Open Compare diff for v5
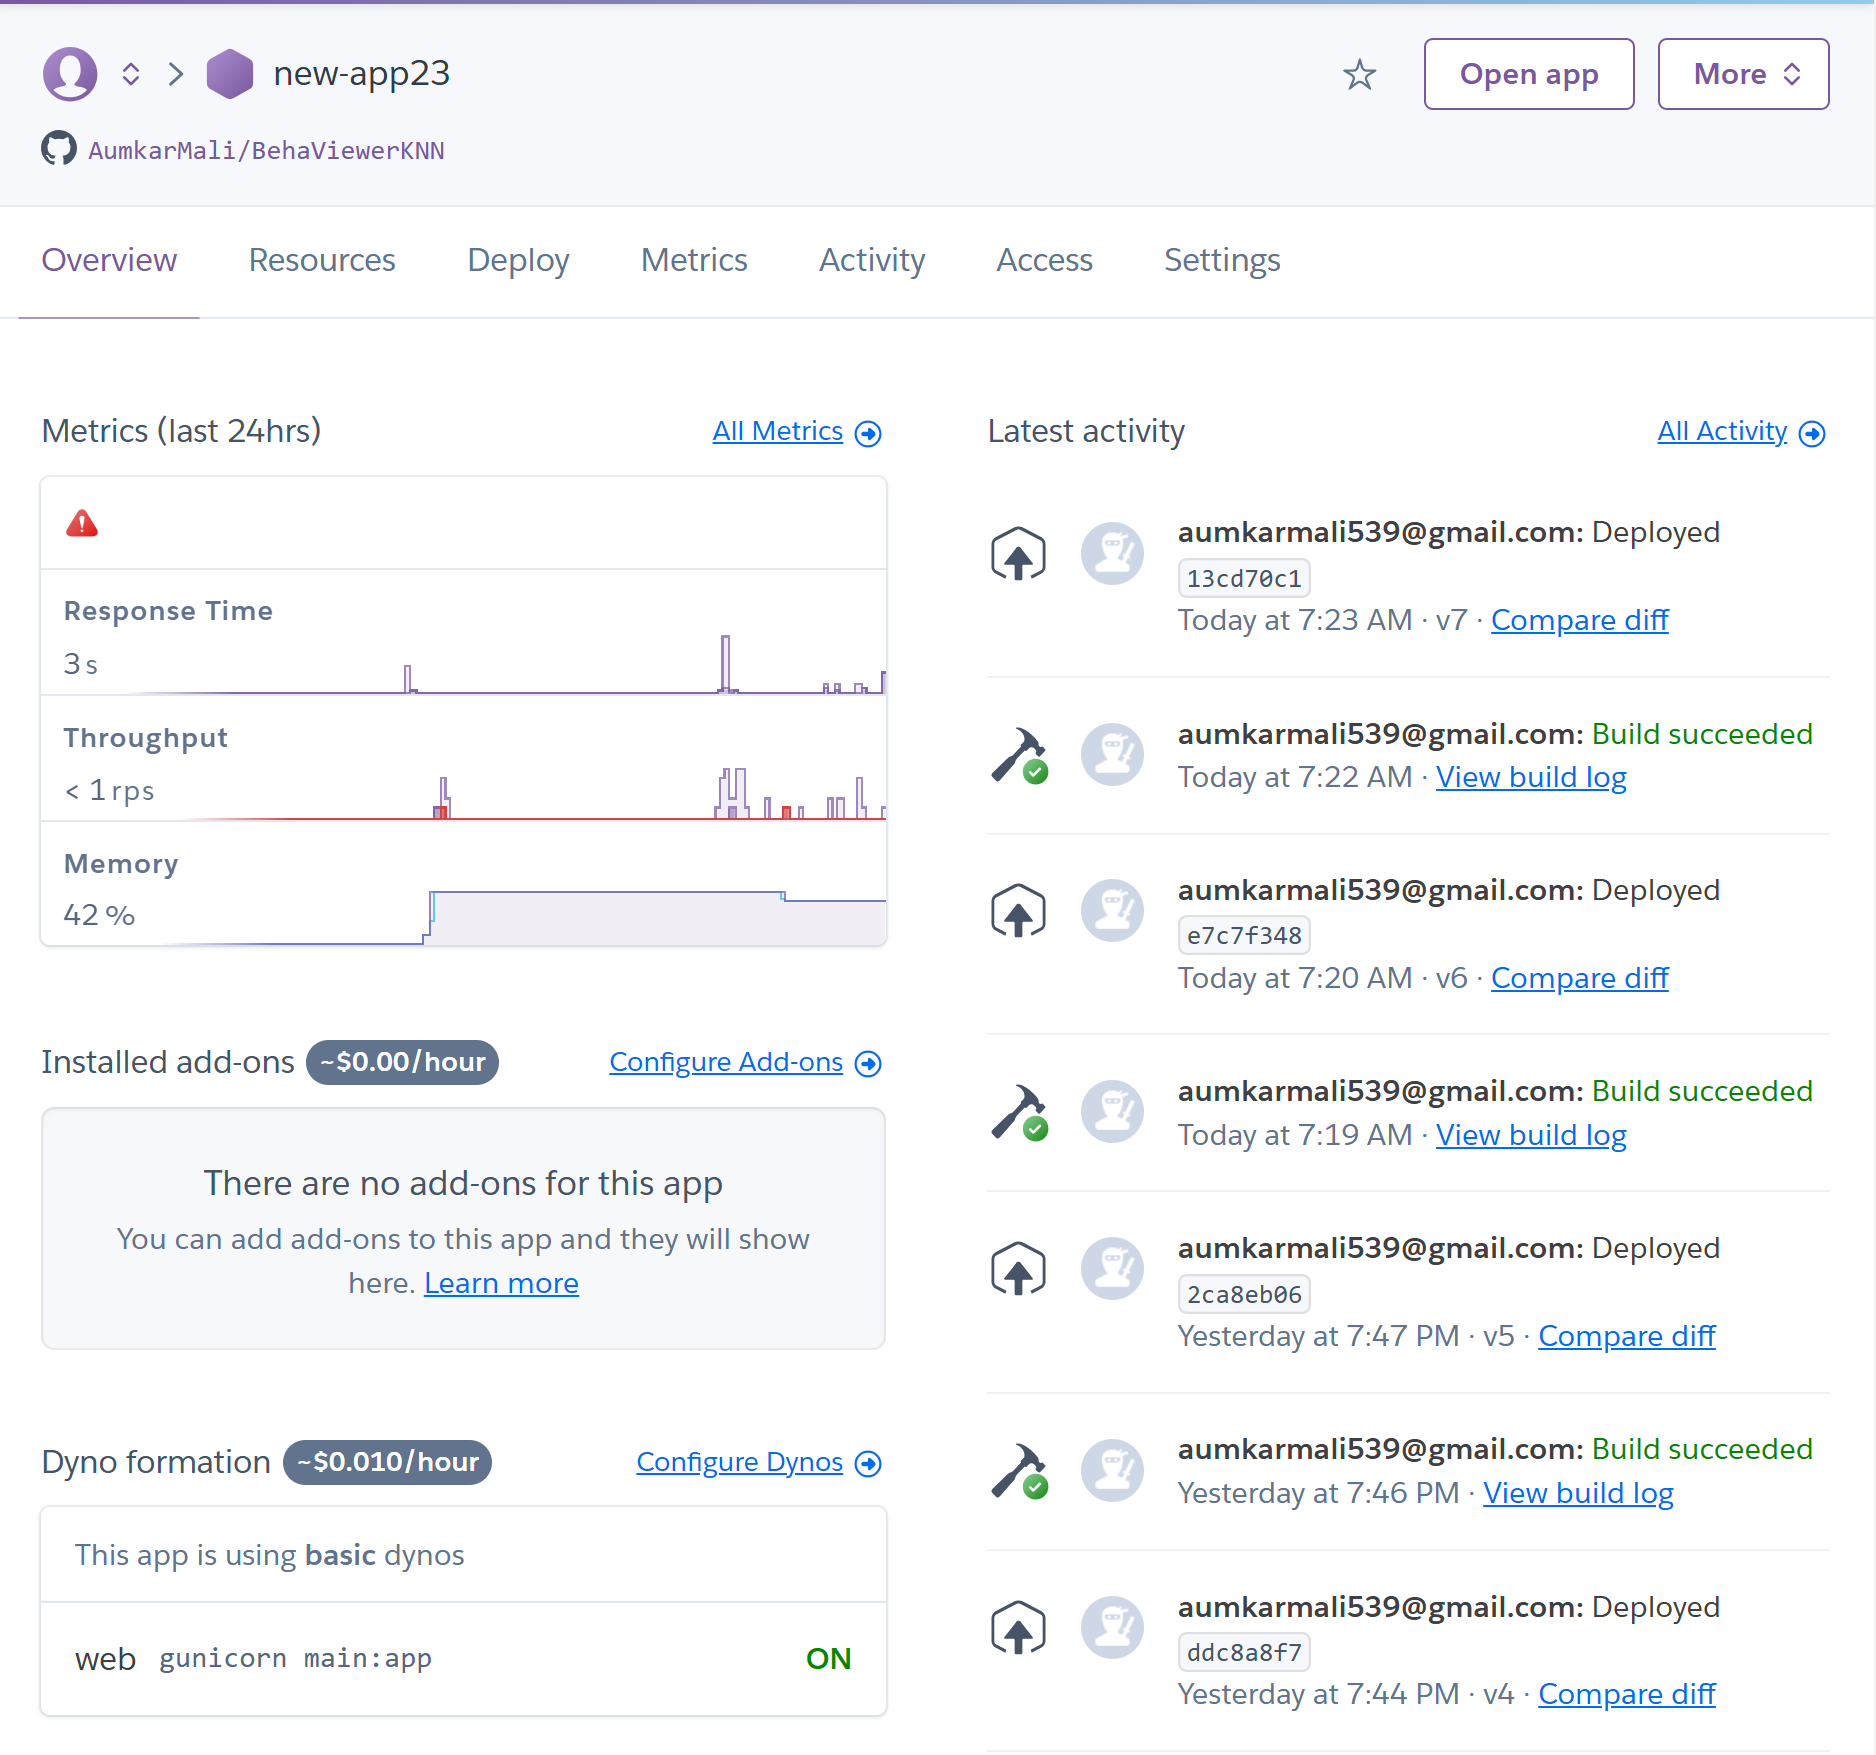The image size is (1876, 1755). tap(1626, 1336)
